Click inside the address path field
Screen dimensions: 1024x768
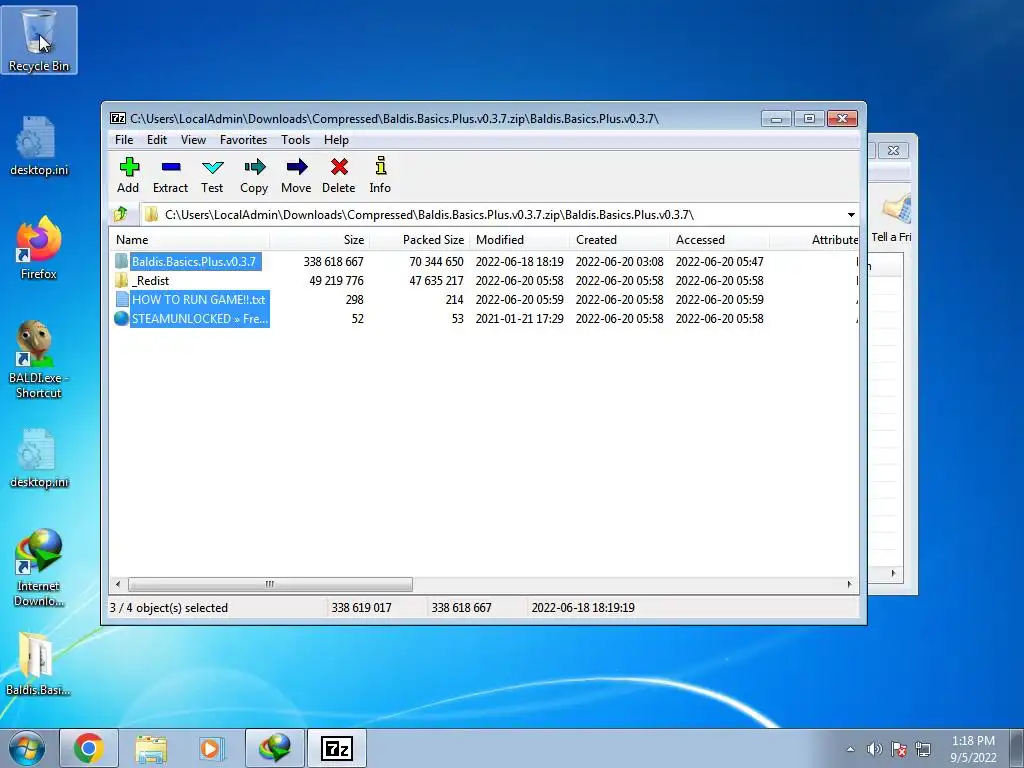coord(492,215)
